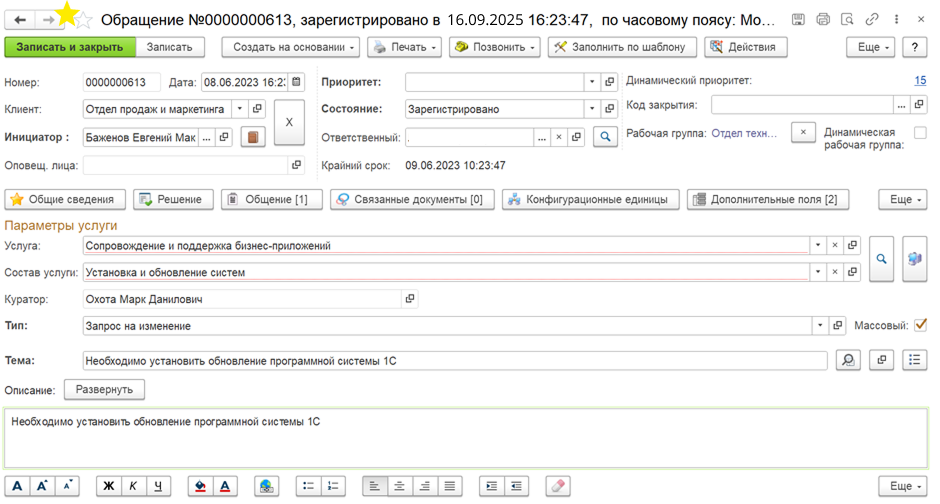The height and width of the screenshot is (504, 940).
Task: Open the three-dots menu in title bar
Action: [896, 20]
